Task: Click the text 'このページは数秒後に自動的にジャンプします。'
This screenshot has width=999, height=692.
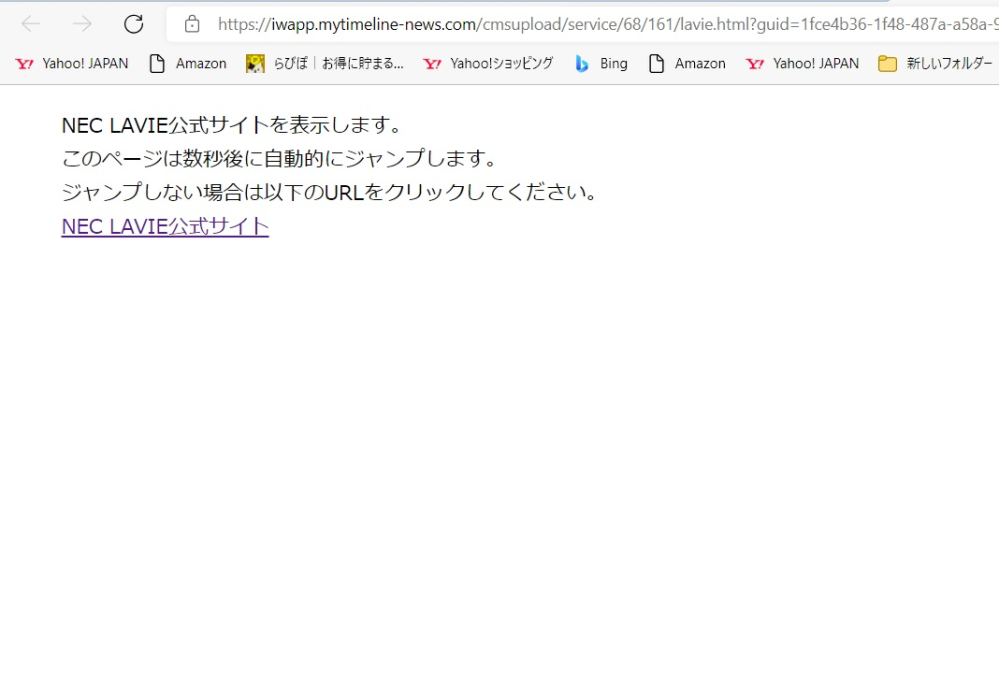Action: point(280,158)
